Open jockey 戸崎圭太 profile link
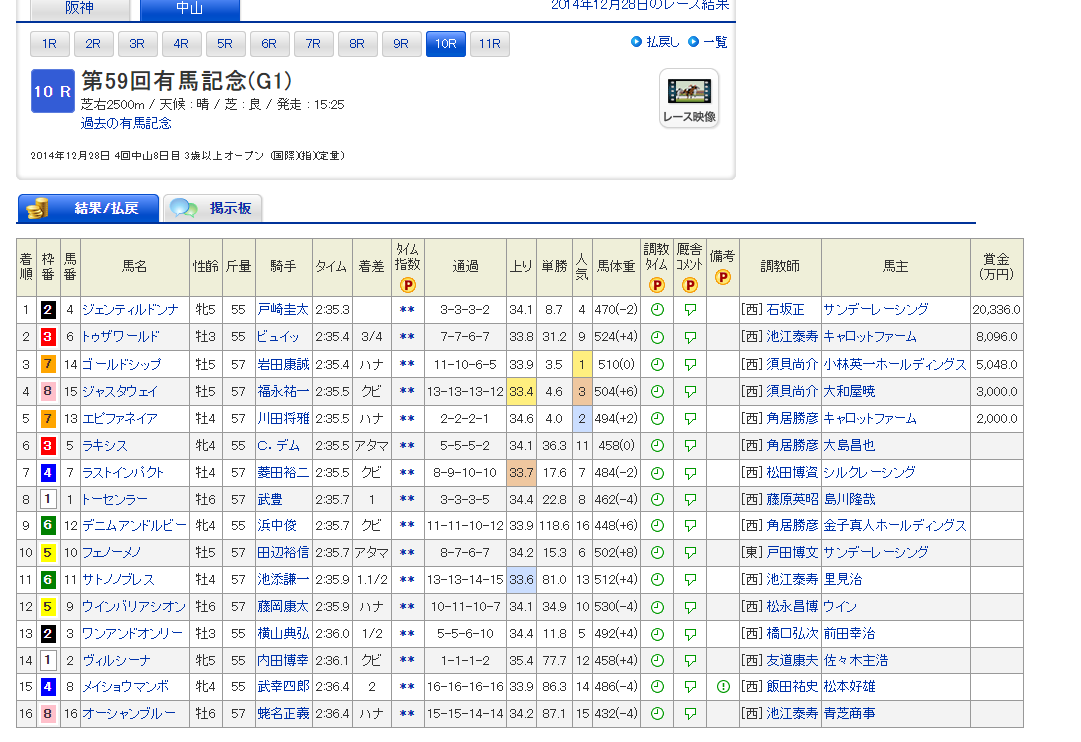The image size is (1081, 742). 283,310
